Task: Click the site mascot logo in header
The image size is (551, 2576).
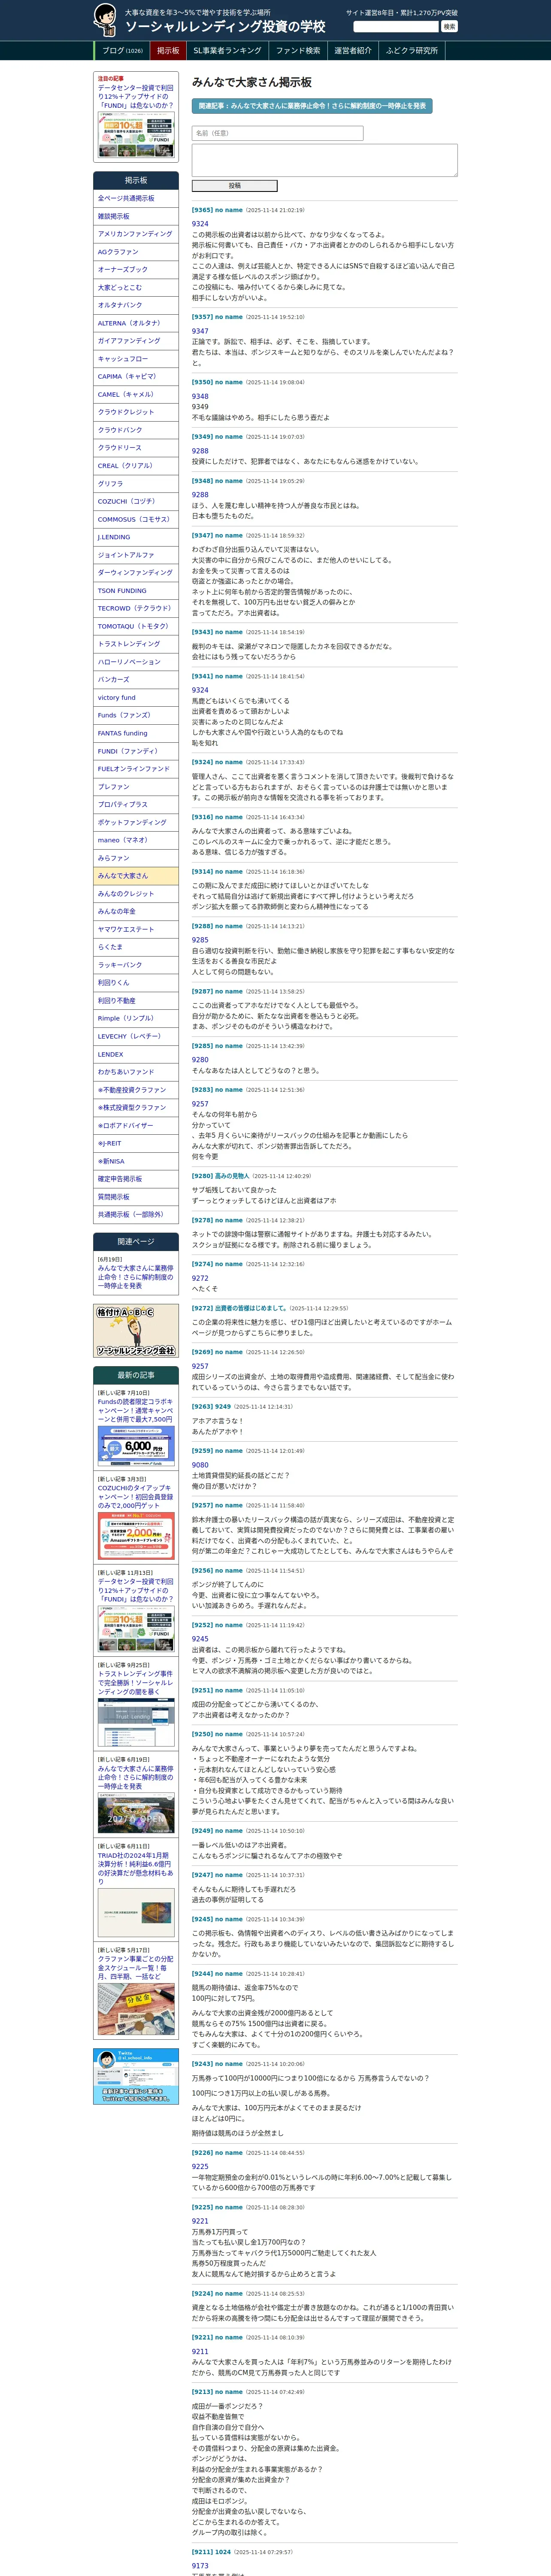Action: (x=105, y=20)
